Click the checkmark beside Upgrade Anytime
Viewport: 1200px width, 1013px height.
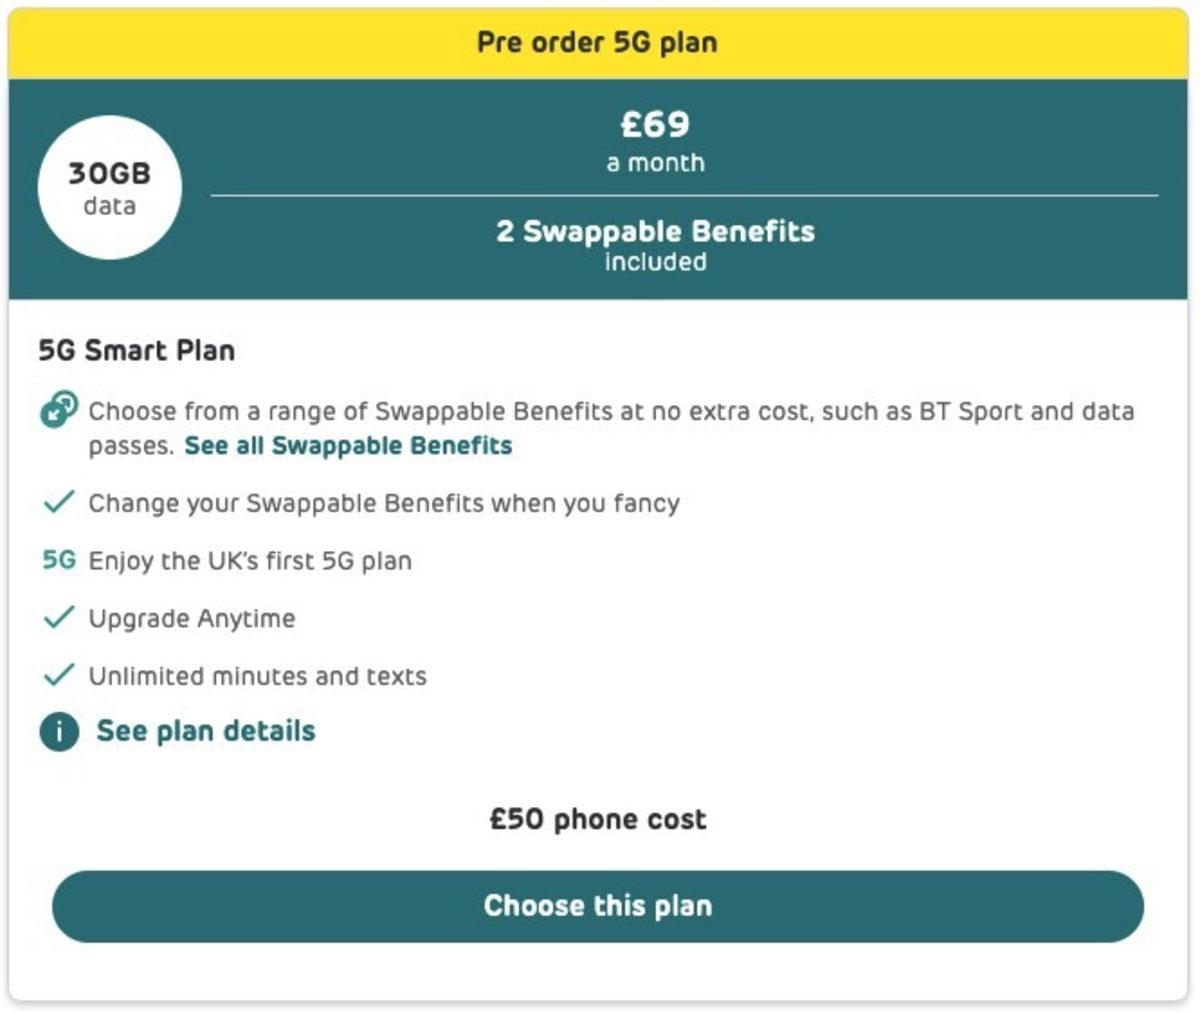pyautogui.click(x=59, y=618)
